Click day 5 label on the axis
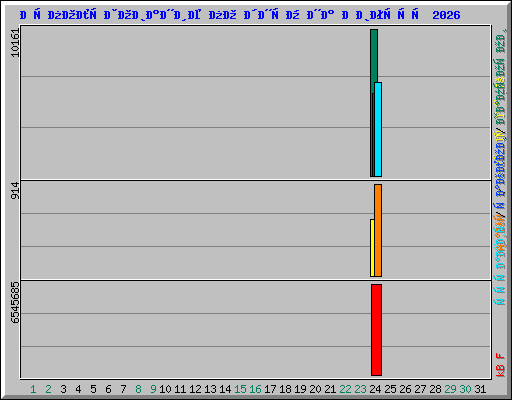 93,389
